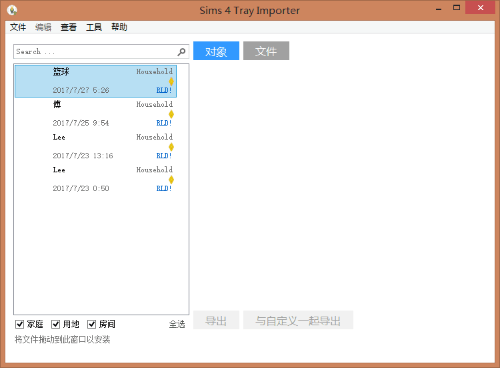Close the Sims 4 Tray Importer window
The image size is (500, 368).
tap(480, 8)
